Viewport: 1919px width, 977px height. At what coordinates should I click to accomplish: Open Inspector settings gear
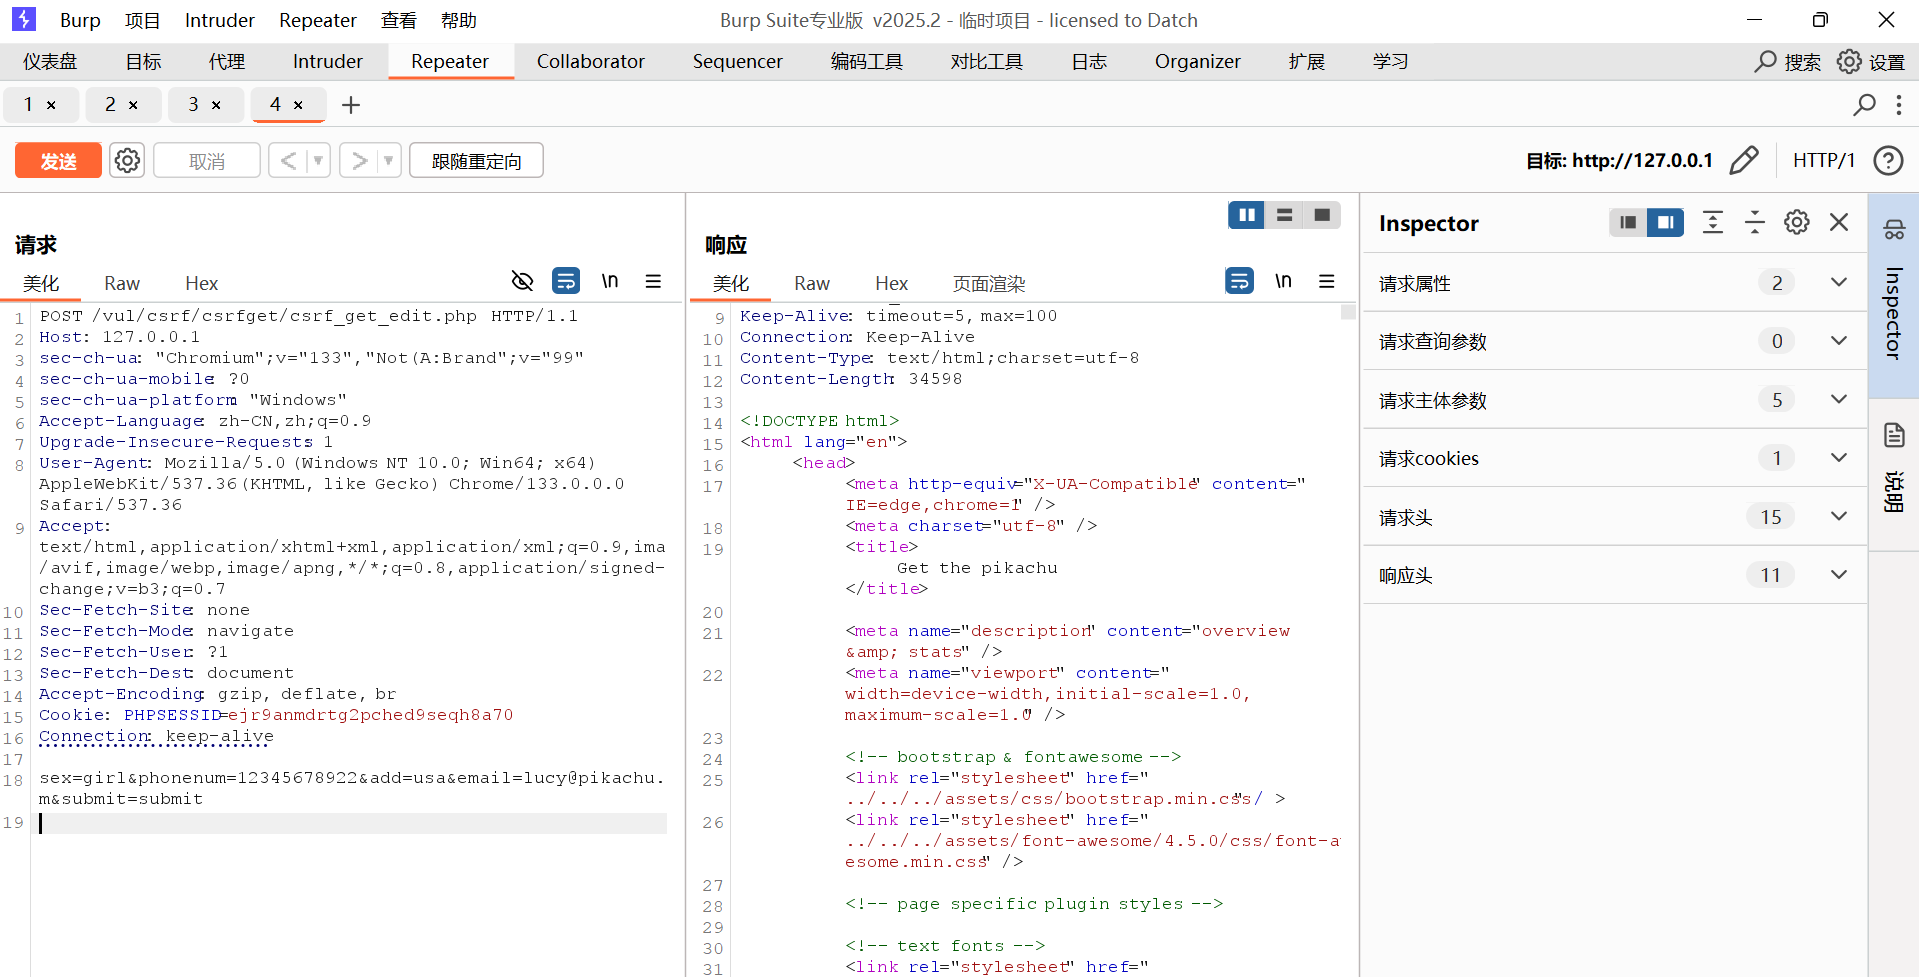[x=1797, y=222]
